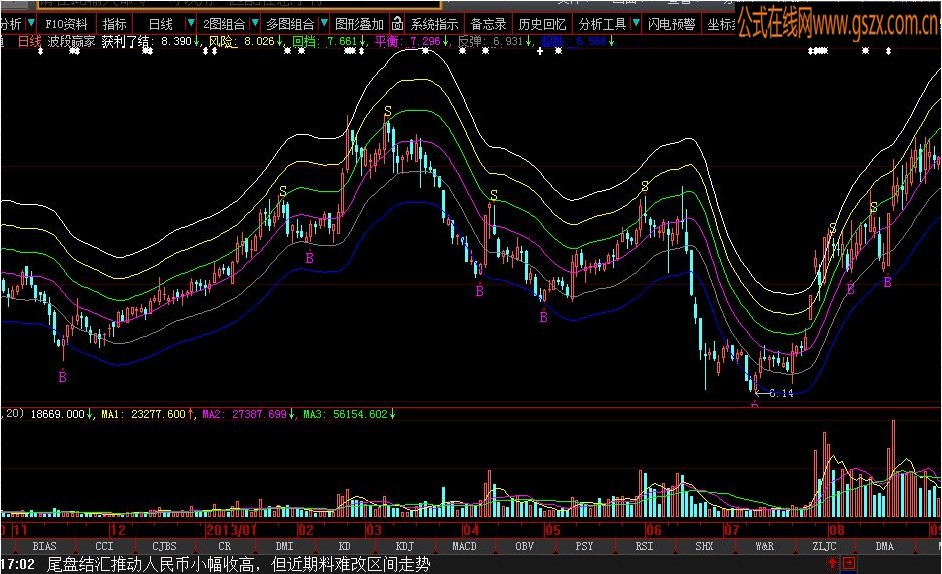Viewport: 942px width, 574px height.
Task: Open the F10资料 toolbar button
Action: [x=66, y=24]
